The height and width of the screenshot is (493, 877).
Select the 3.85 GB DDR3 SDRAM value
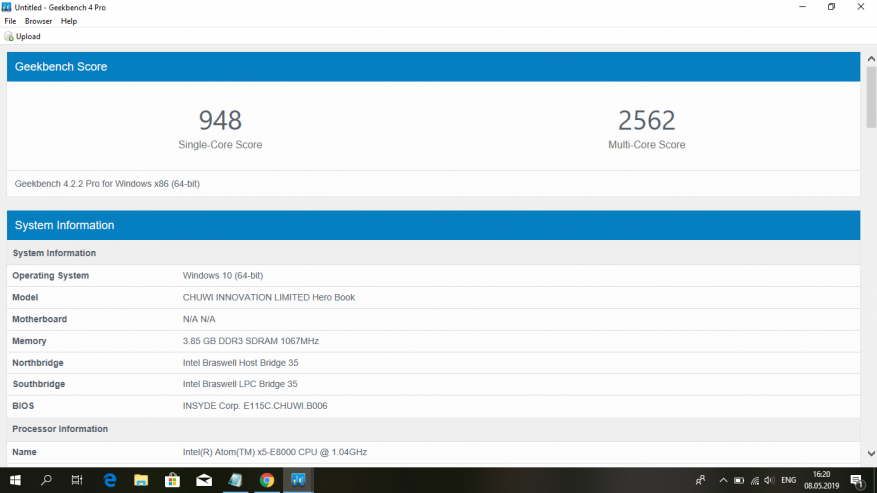click(251, 341)
